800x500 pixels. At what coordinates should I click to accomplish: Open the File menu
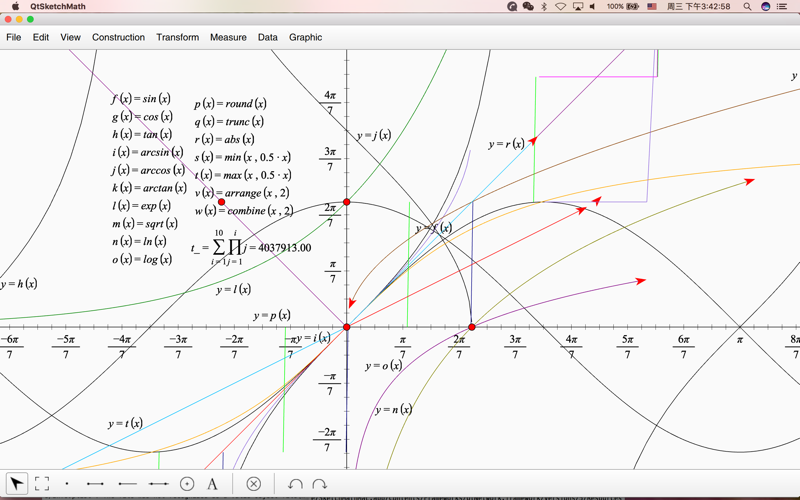[14, 37]
